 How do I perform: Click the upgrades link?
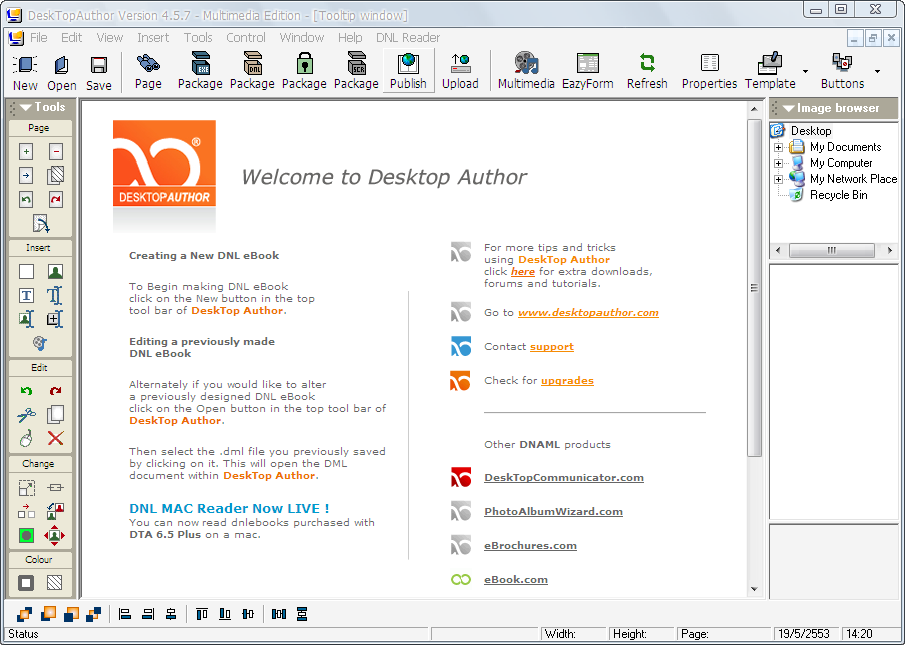click(567, 381)
